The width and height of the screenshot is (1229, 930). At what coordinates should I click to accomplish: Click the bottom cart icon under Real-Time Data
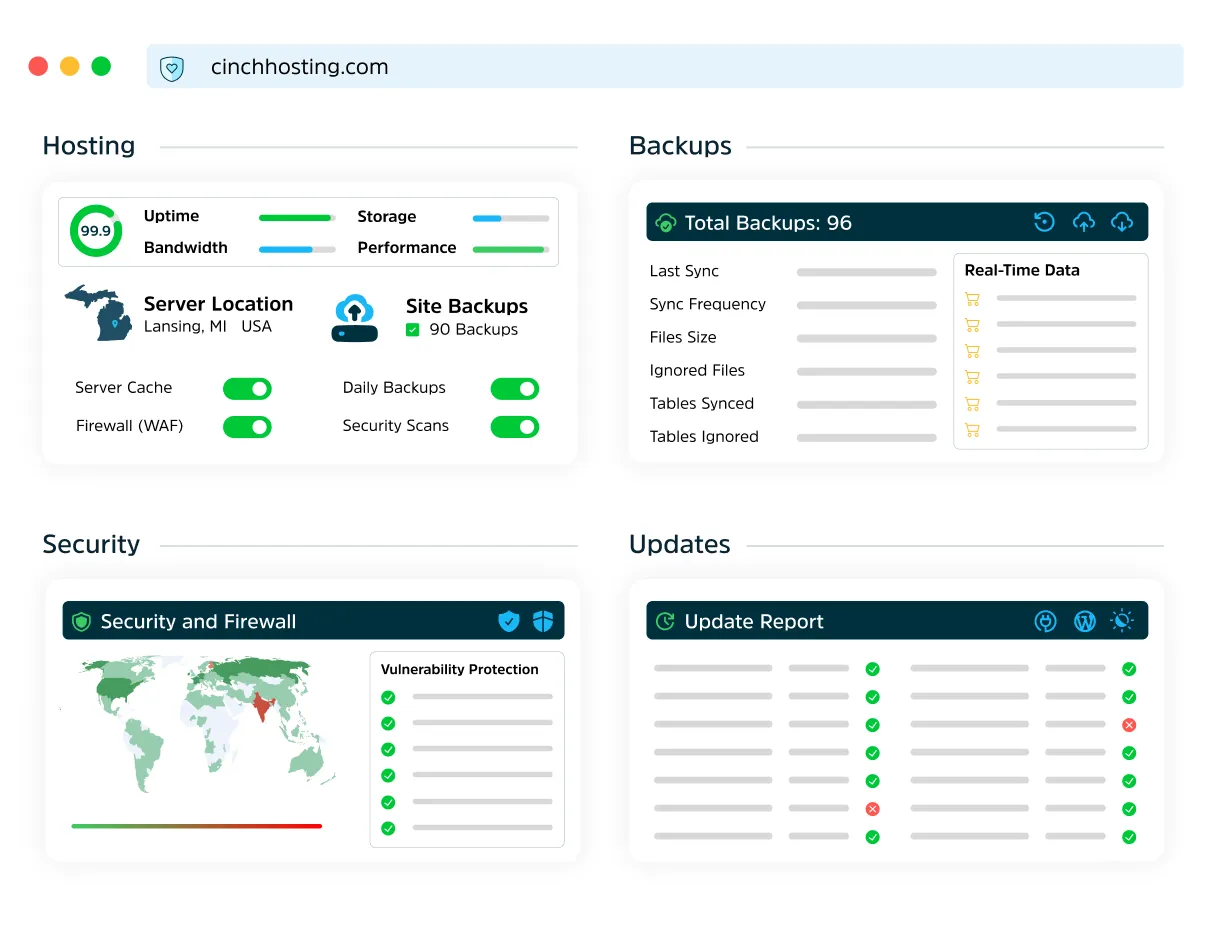[x=972, y=429]
